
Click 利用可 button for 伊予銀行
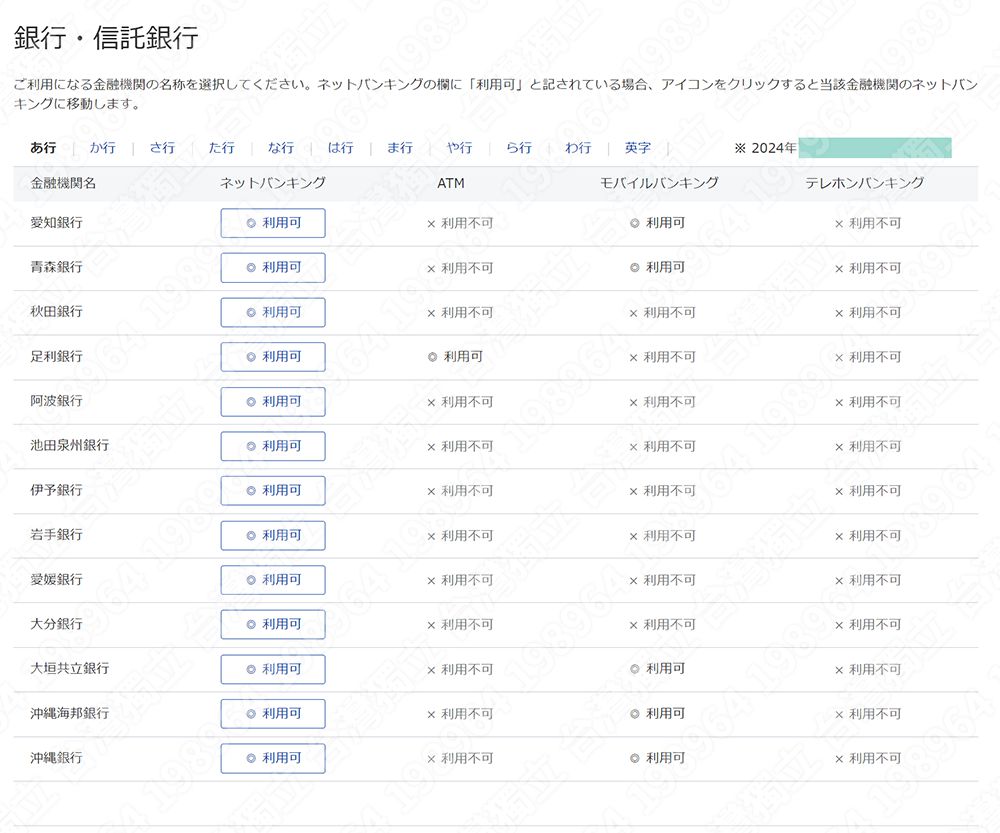pos(273,491)
